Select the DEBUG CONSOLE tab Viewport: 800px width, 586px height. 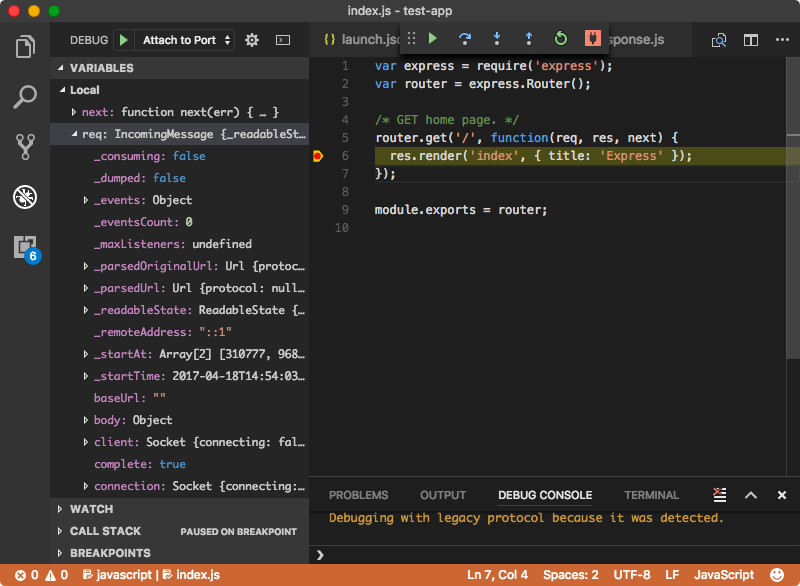[x=545, y=495]
